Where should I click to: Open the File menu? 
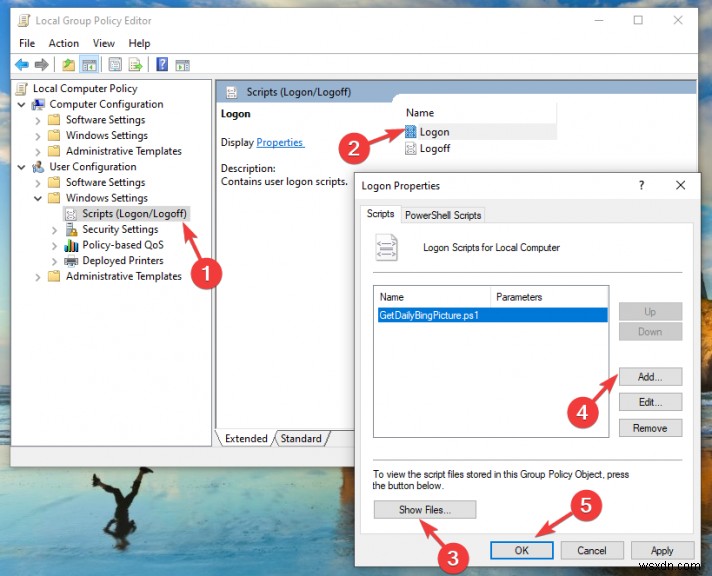tap(27, 43)
